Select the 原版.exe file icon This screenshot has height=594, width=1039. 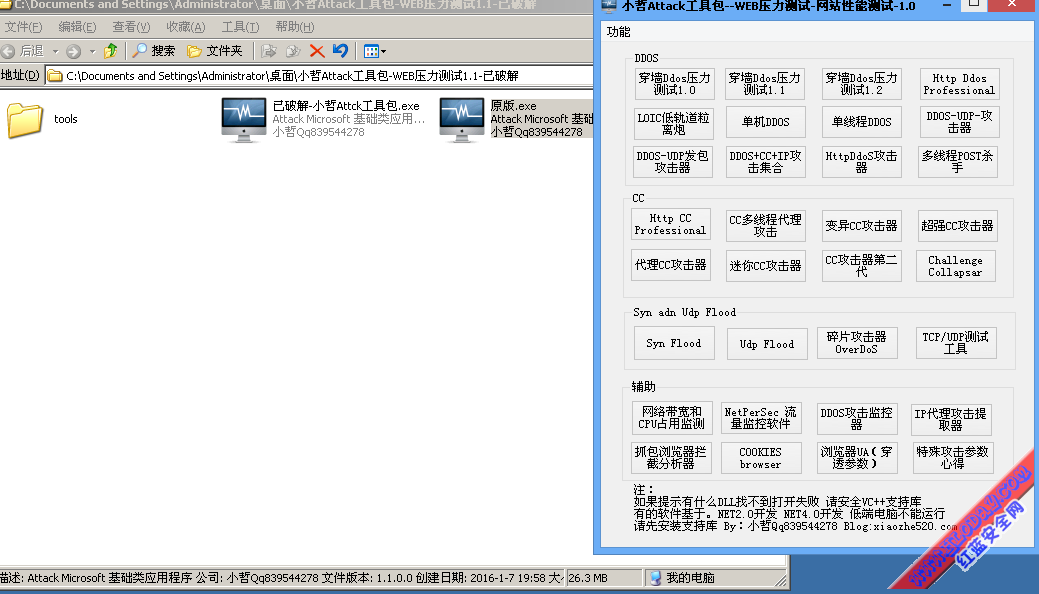[x=462, y=119]
